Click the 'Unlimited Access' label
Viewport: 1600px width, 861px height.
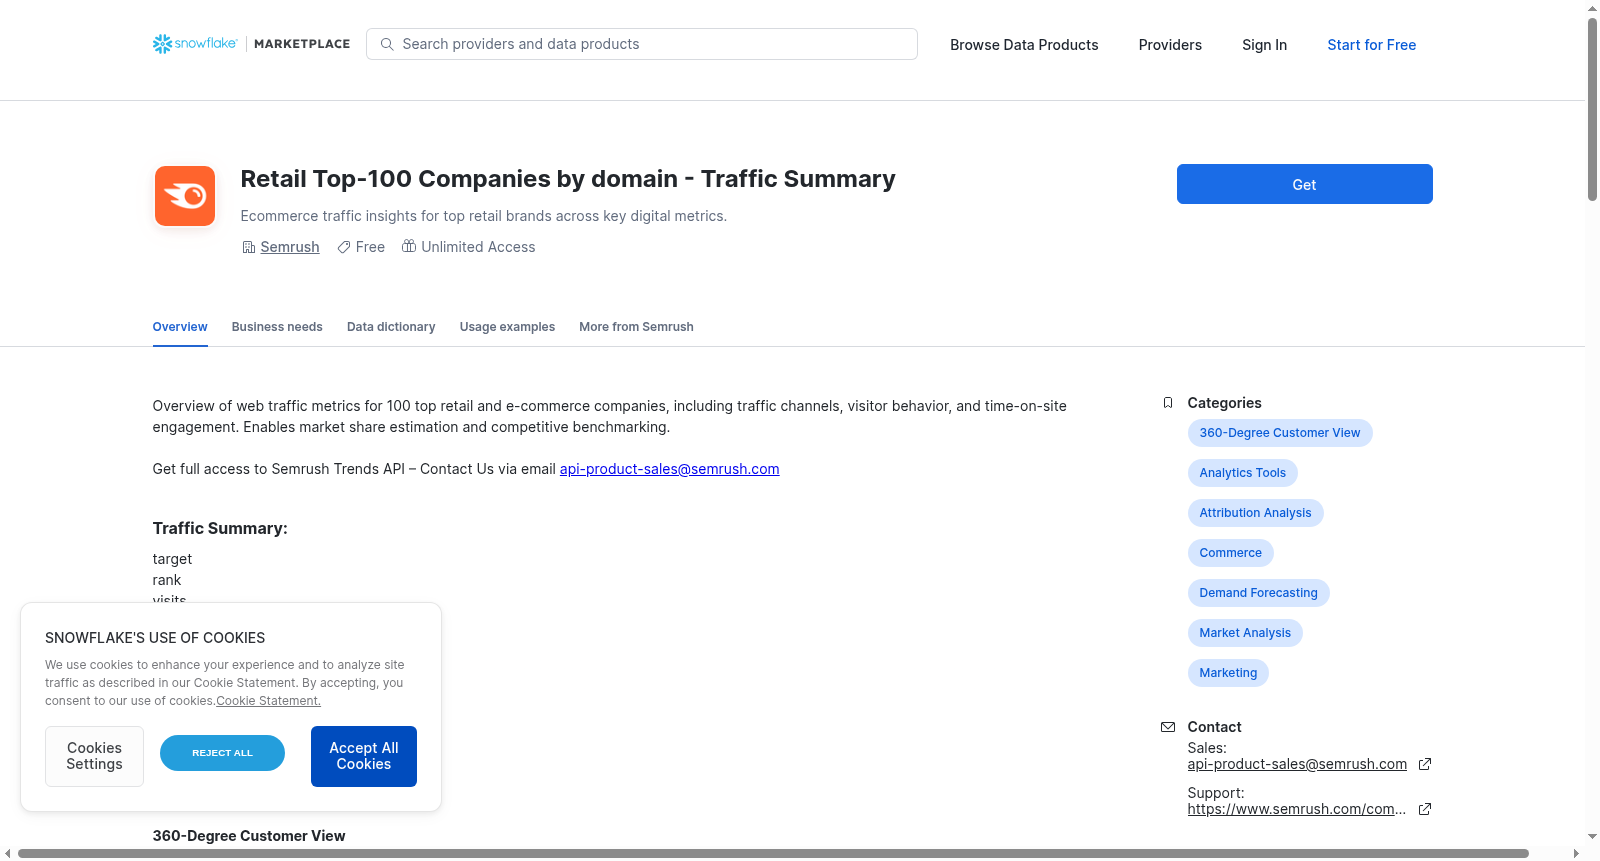coord(478,247)
